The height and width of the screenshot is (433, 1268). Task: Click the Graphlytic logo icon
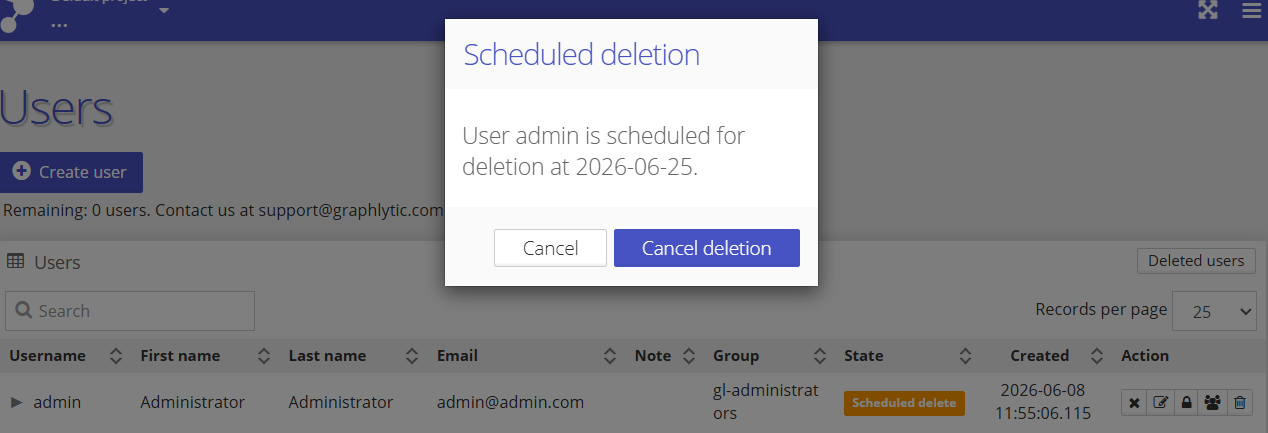18,15
